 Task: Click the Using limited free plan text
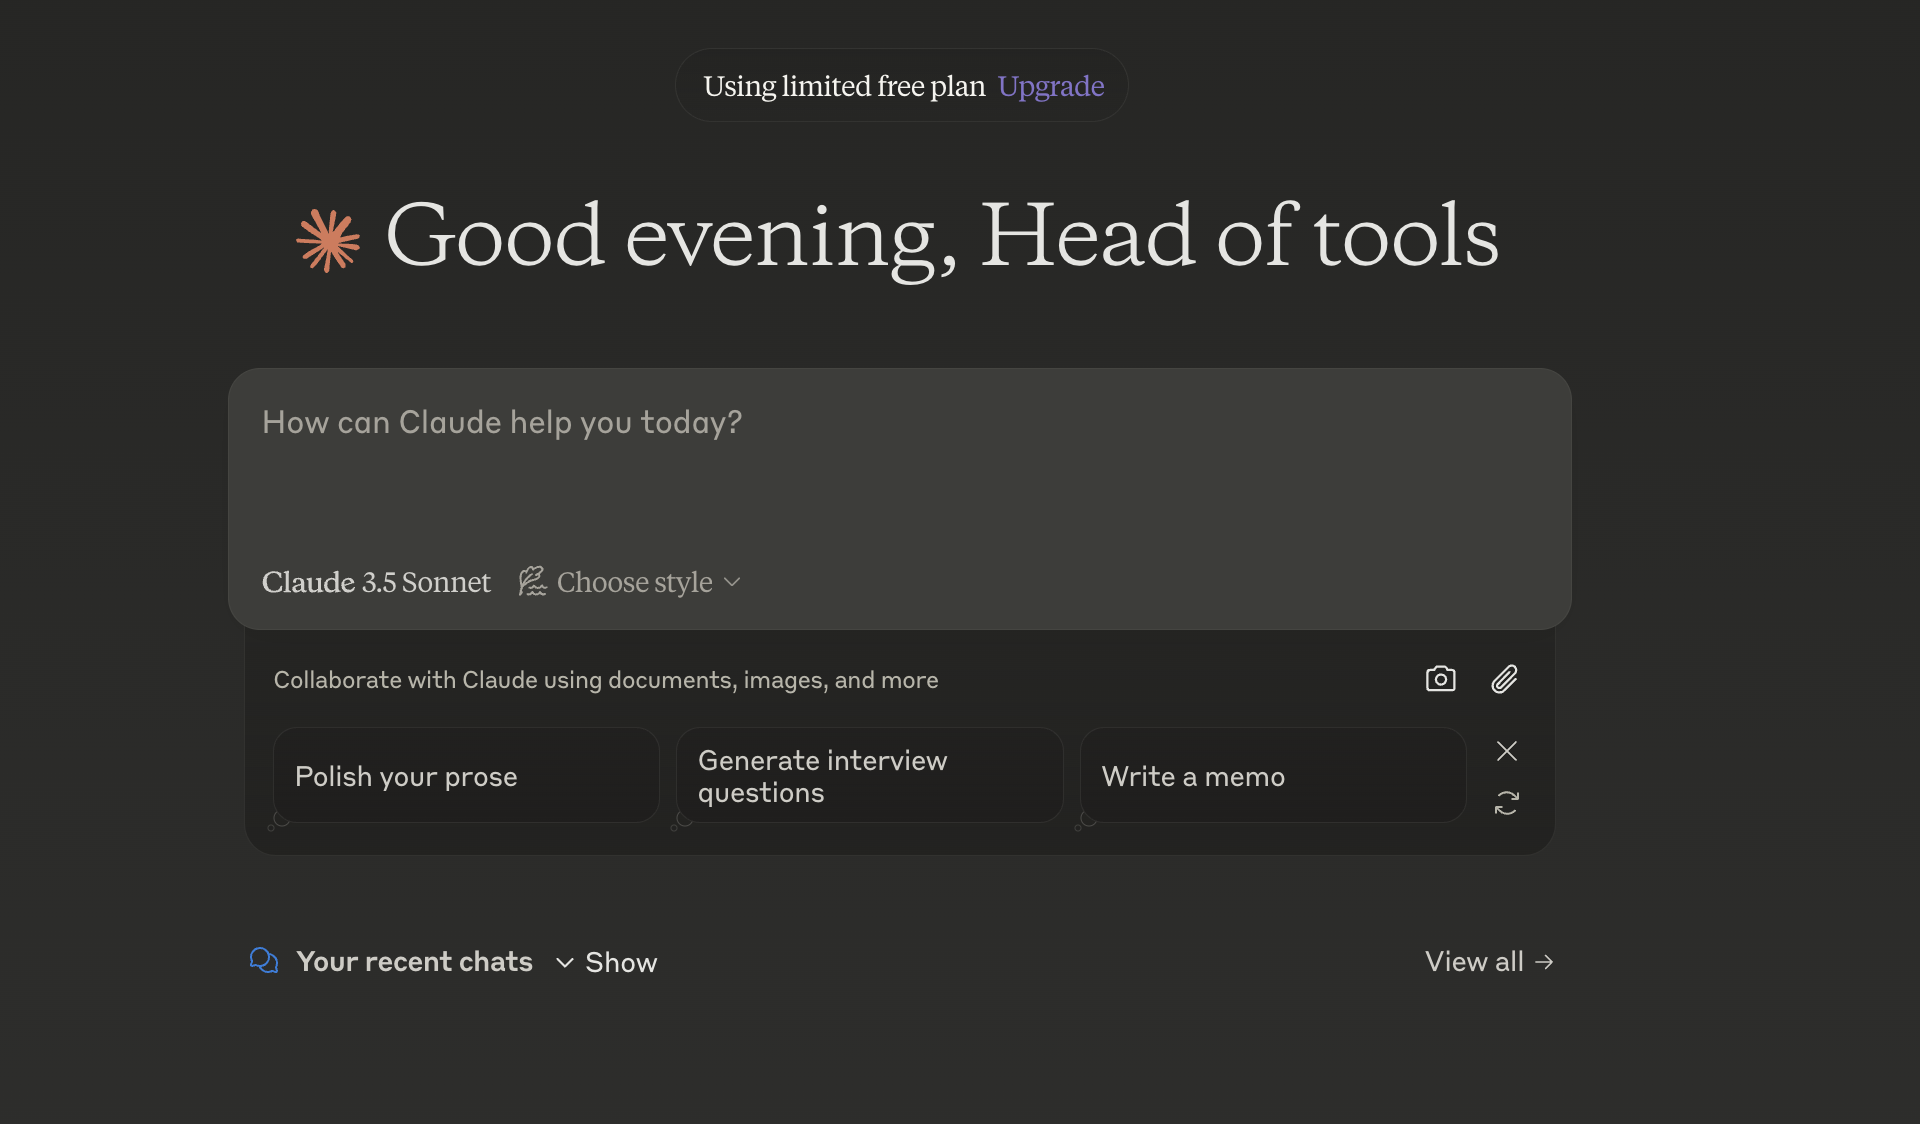(844, 87)
